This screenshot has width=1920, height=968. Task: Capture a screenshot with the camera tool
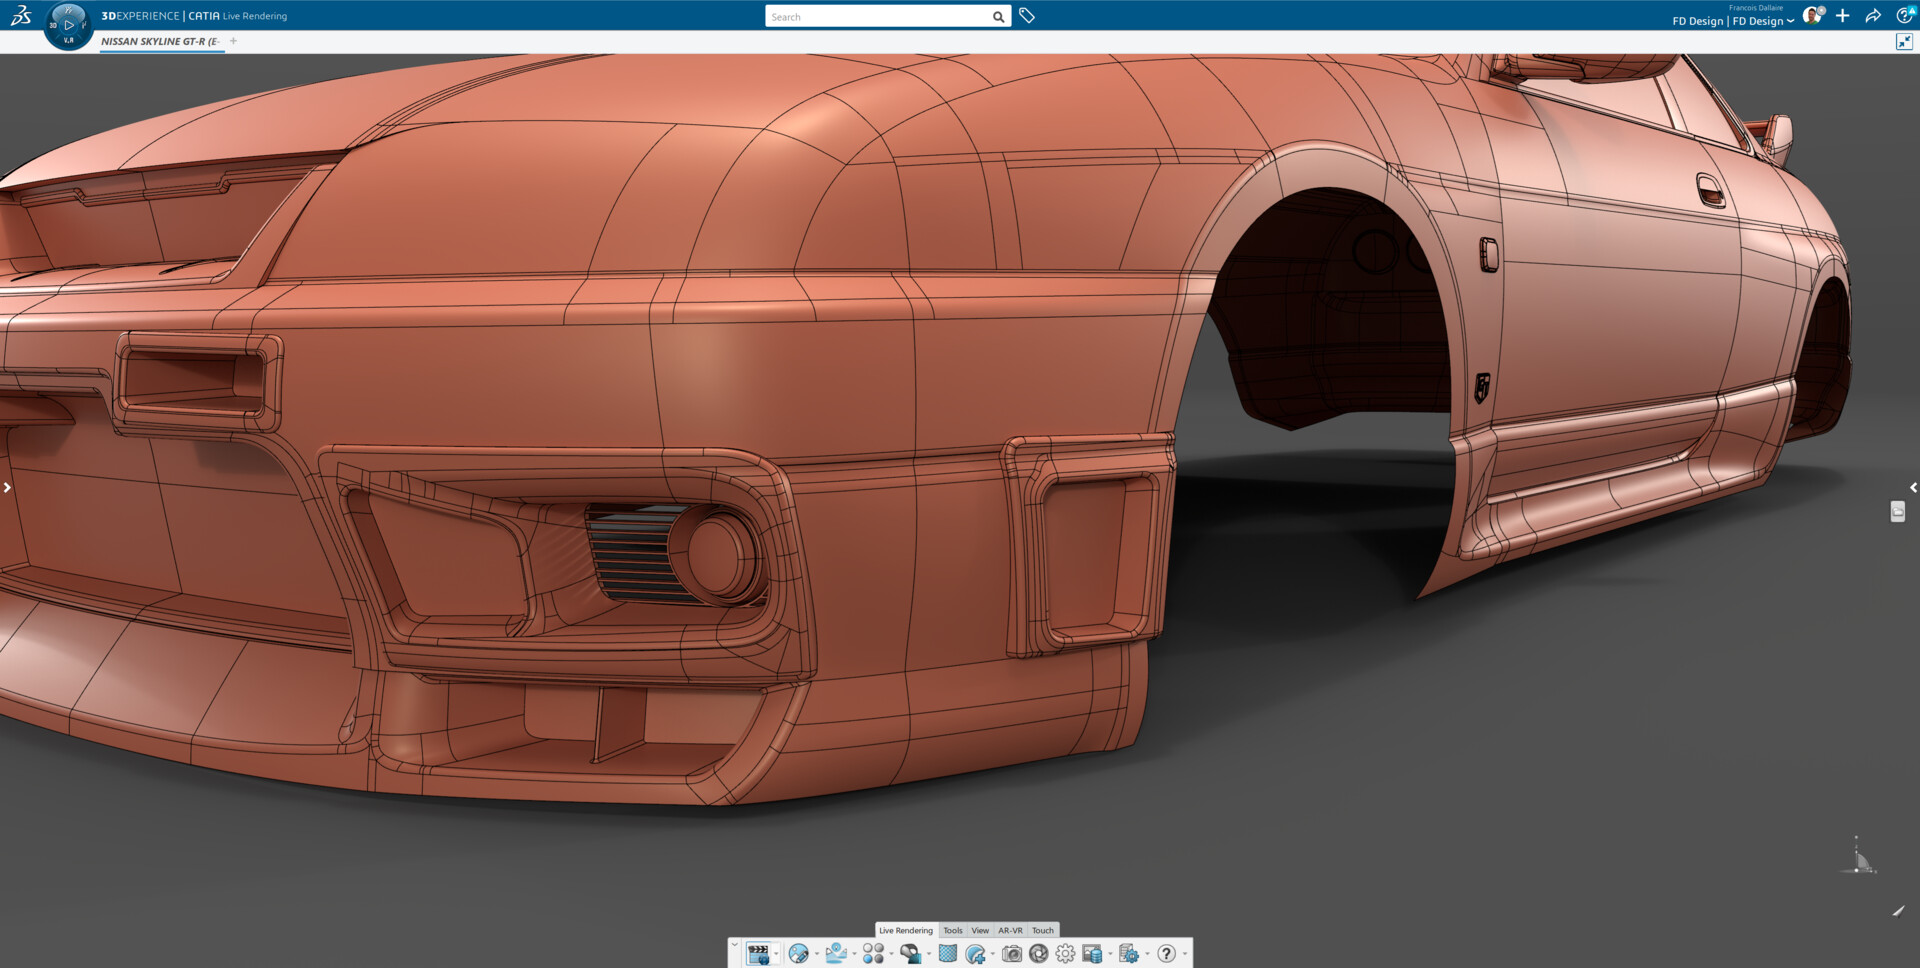click(1013, 954)
